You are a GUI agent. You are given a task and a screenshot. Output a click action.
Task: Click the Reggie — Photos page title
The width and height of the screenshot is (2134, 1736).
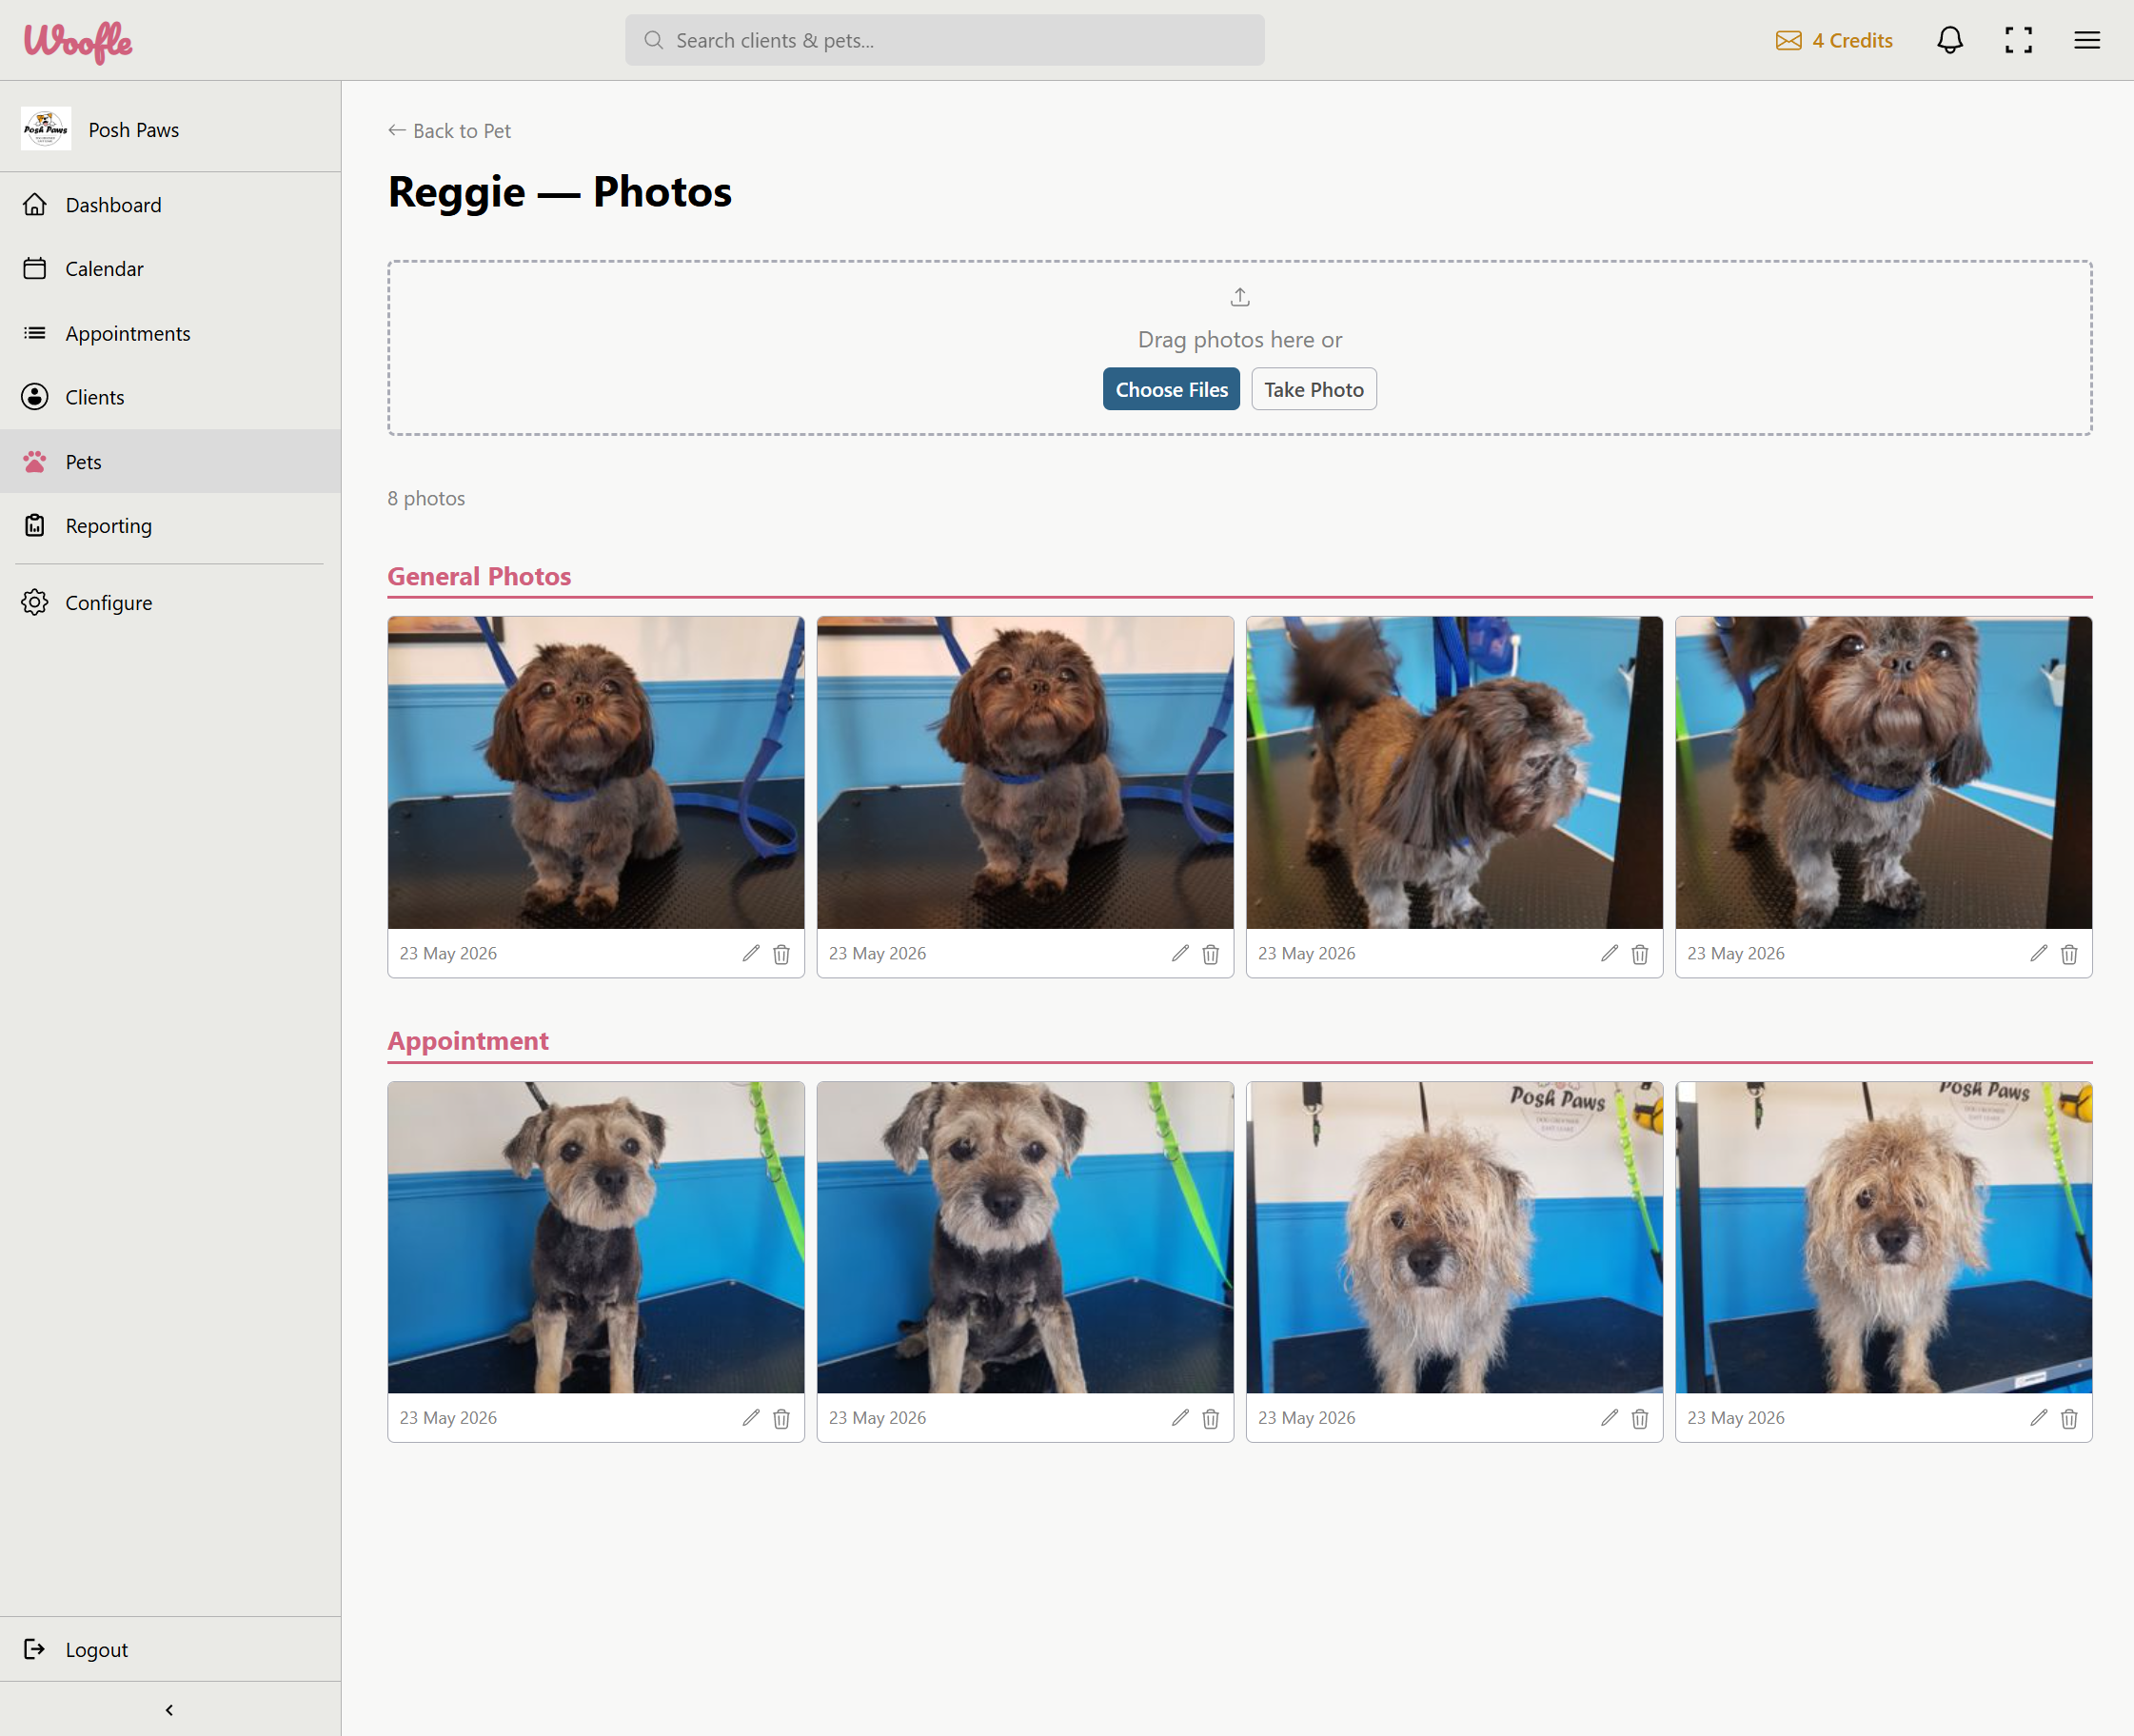click(559, 191)
